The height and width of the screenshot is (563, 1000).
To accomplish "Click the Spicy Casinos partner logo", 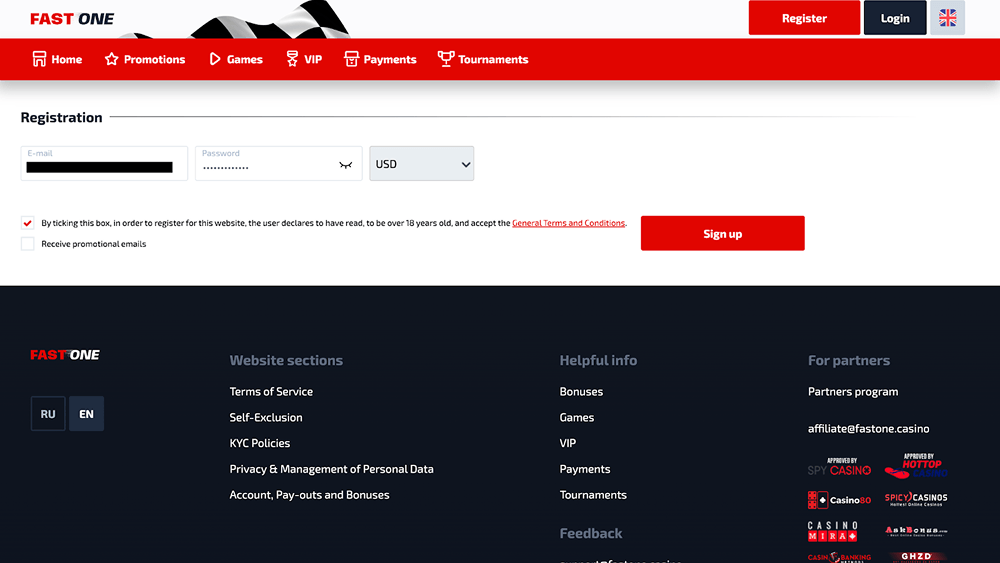I will 916,498.
